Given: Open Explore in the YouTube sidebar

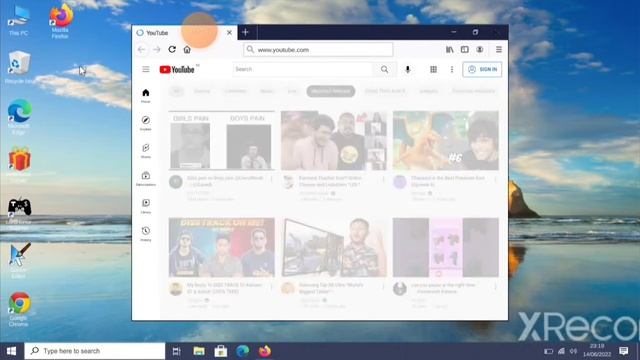Looking at the screenshot, I should click(x=146, y=123).
